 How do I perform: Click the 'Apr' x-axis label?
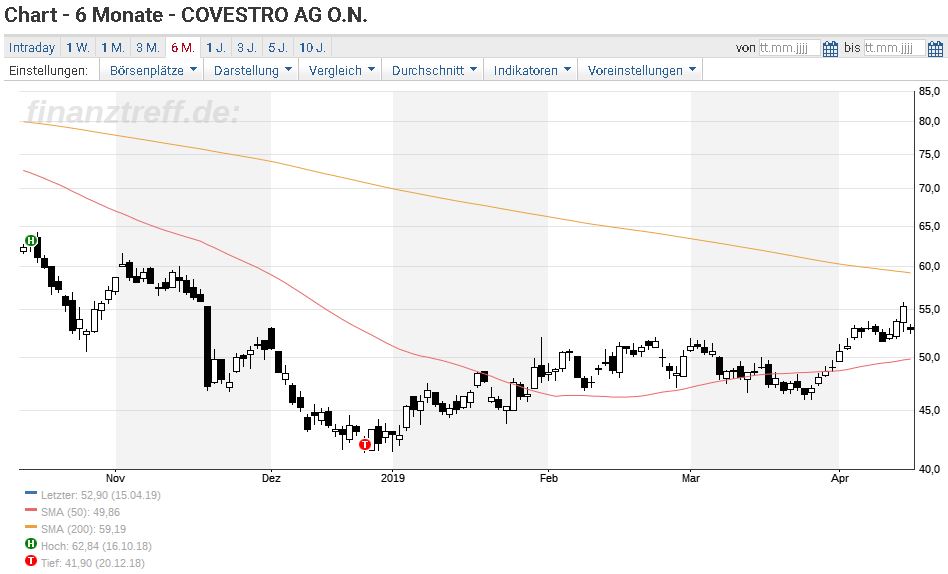839,478
